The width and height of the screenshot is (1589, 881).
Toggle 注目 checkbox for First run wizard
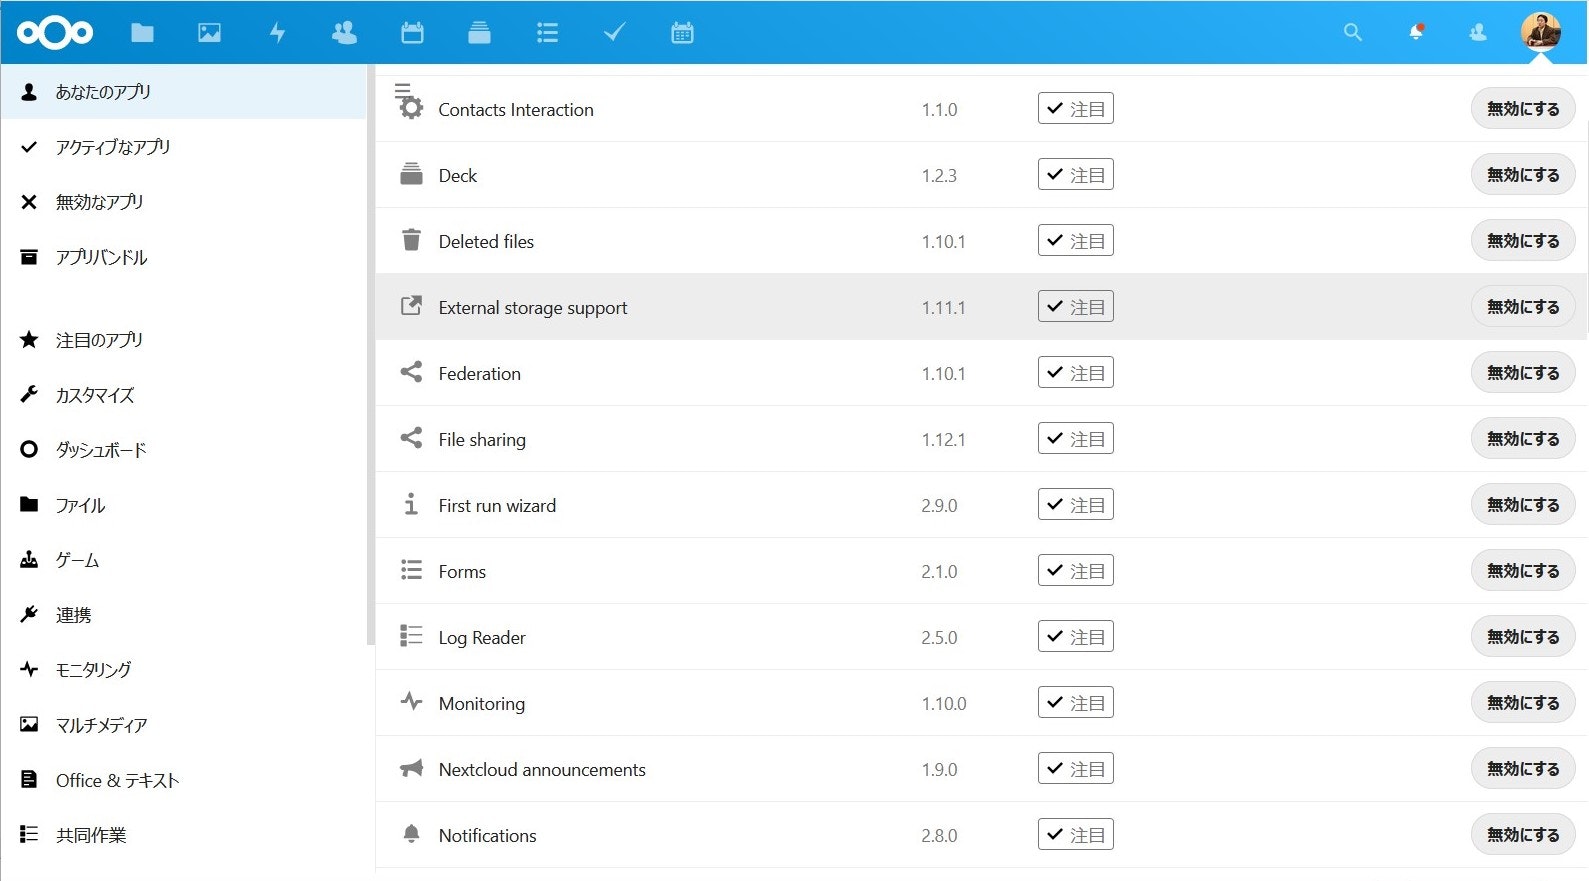pyautogui.click(x=1076, y=505)
